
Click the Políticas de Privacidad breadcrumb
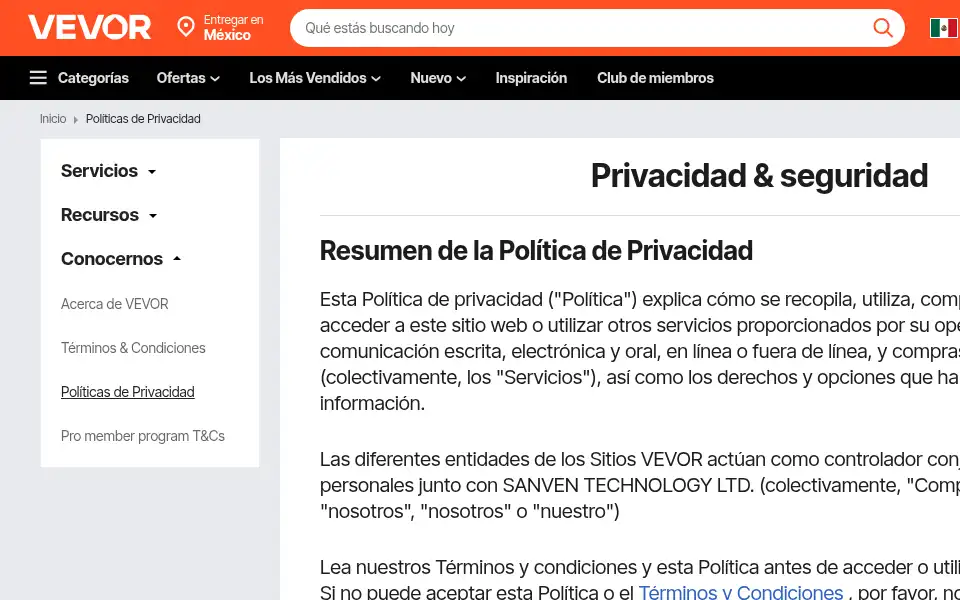coord(143,119)
